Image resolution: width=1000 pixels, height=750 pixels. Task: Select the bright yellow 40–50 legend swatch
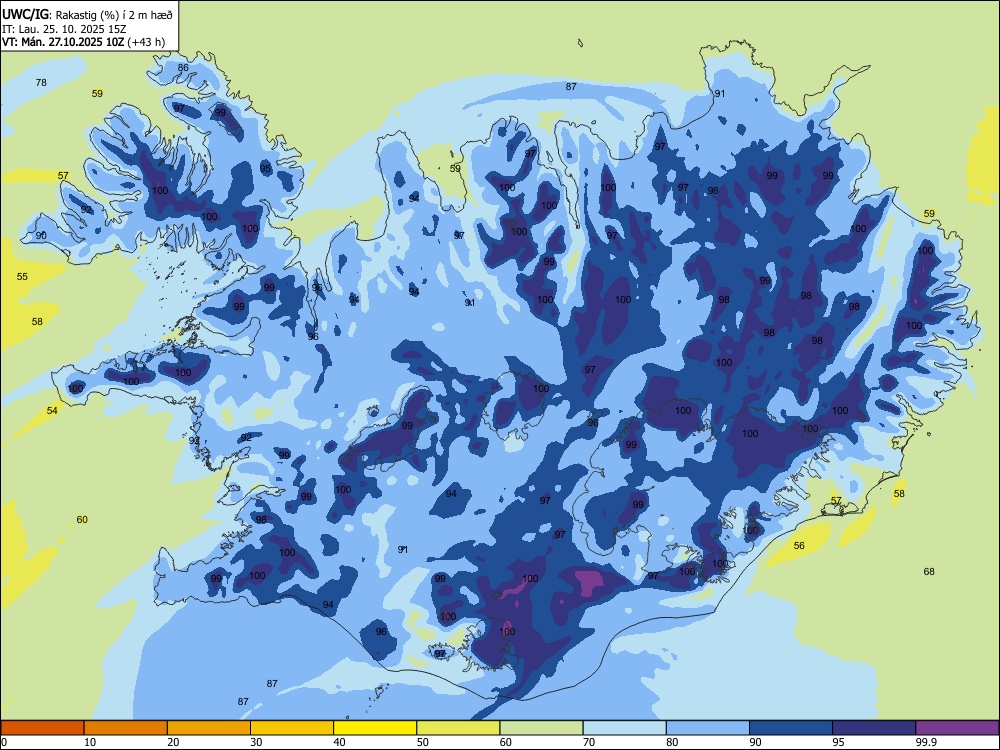coord(375,728)
